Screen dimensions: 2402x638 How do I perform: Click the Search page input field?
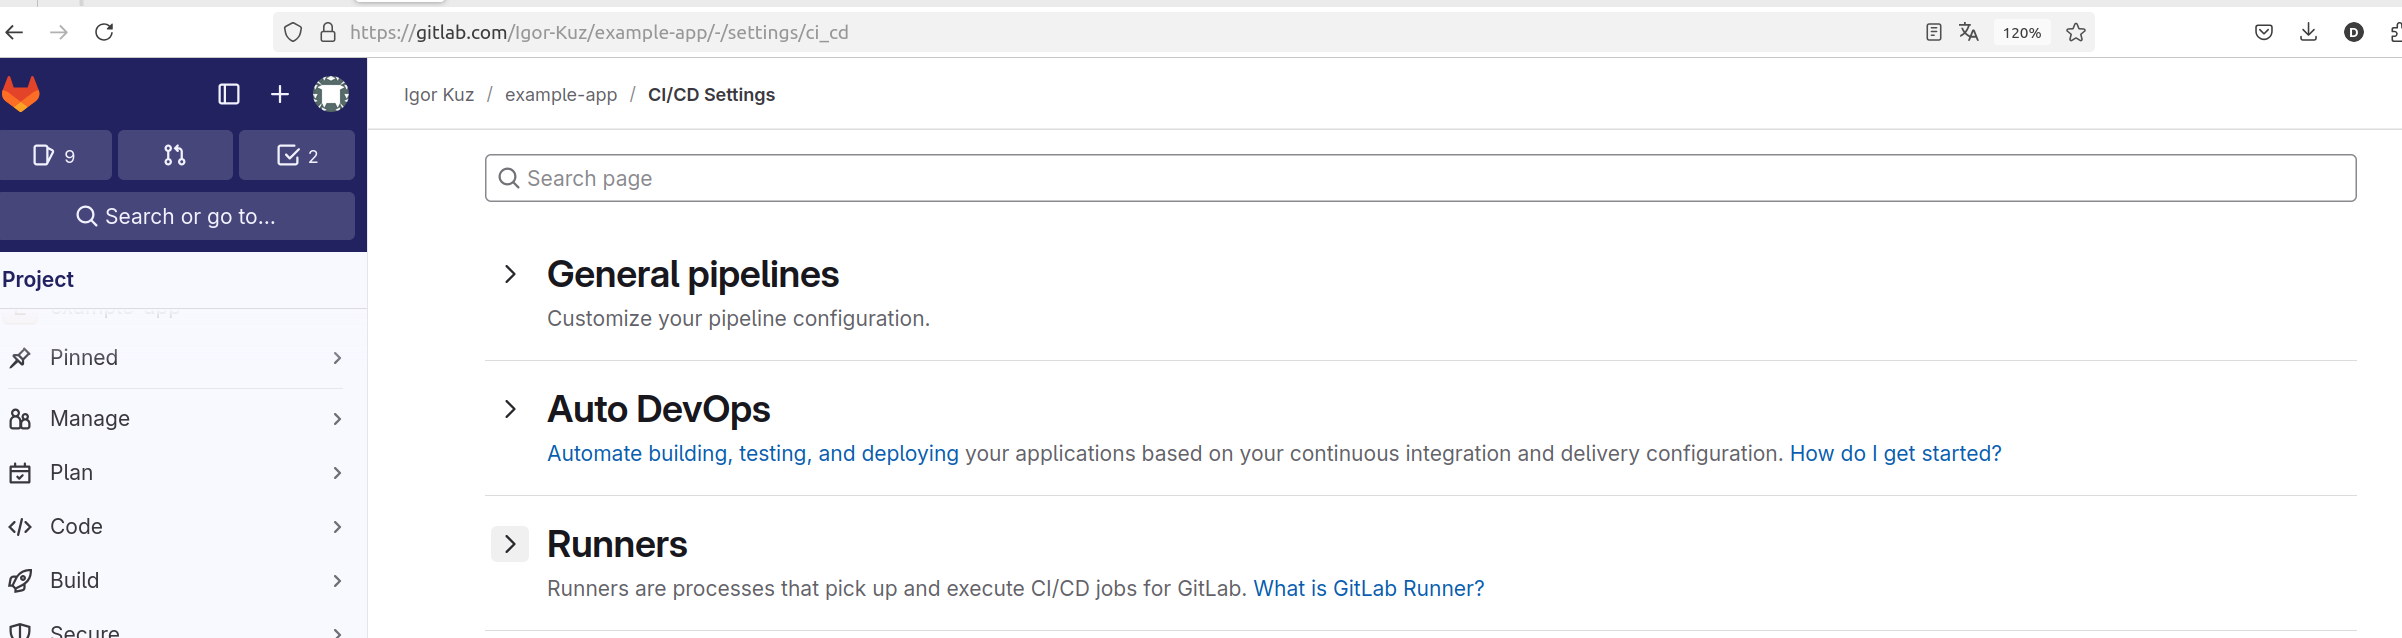[1420, 178]
